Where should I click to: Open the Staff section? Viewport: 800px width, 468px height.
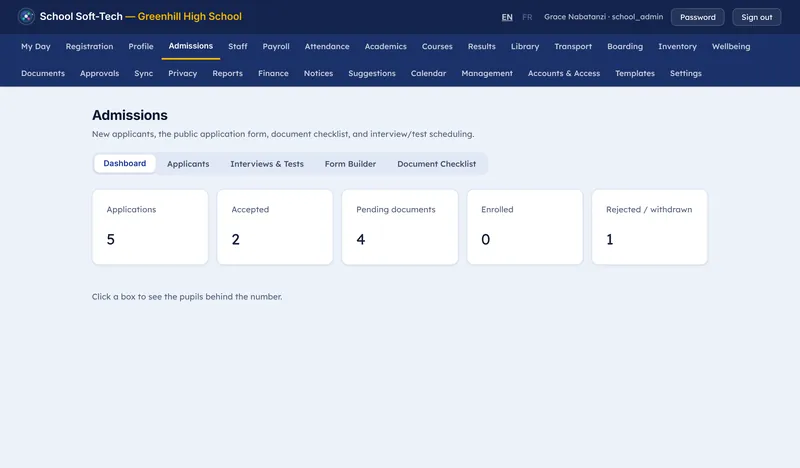[238, 46]
